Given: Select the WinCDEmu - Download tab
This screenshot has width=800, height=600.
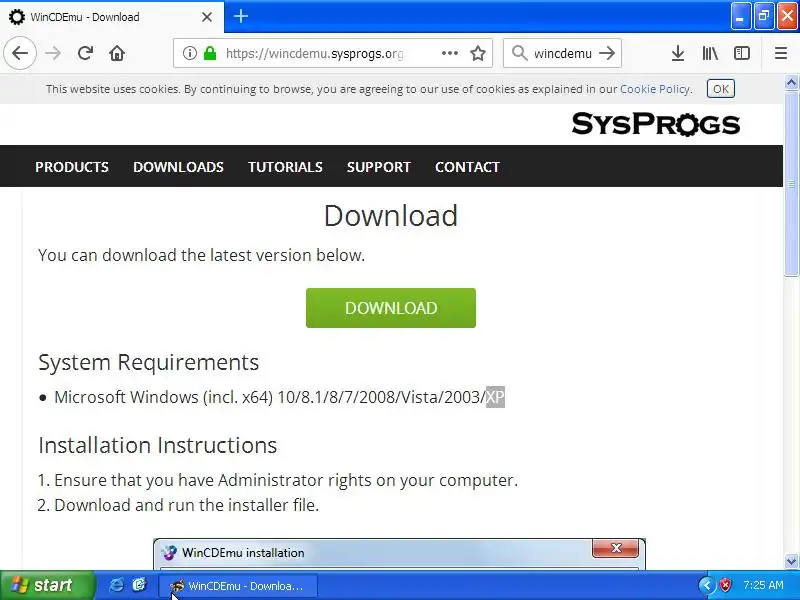Looking at the screenshot, I should (x=112, y=17).
